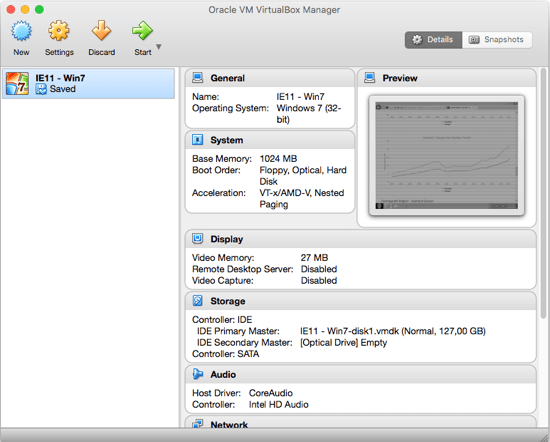Open the Network section header link
This screenshot has width=550, height=442.
[x=229, y=424]
